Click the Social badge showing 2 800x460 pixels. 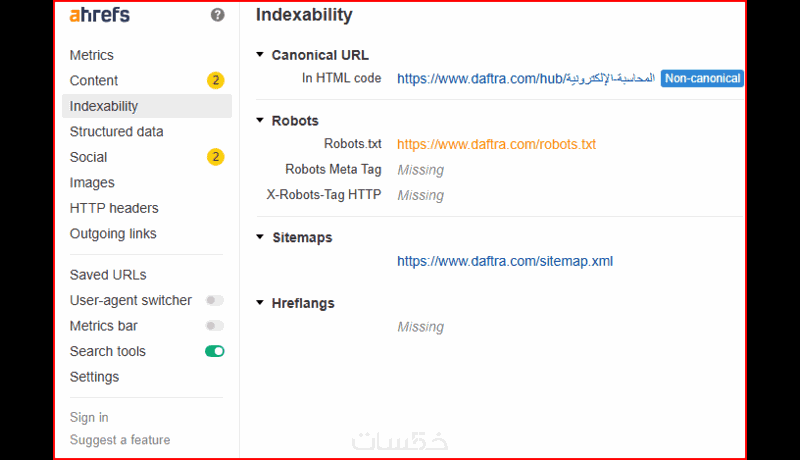(215, 157)
